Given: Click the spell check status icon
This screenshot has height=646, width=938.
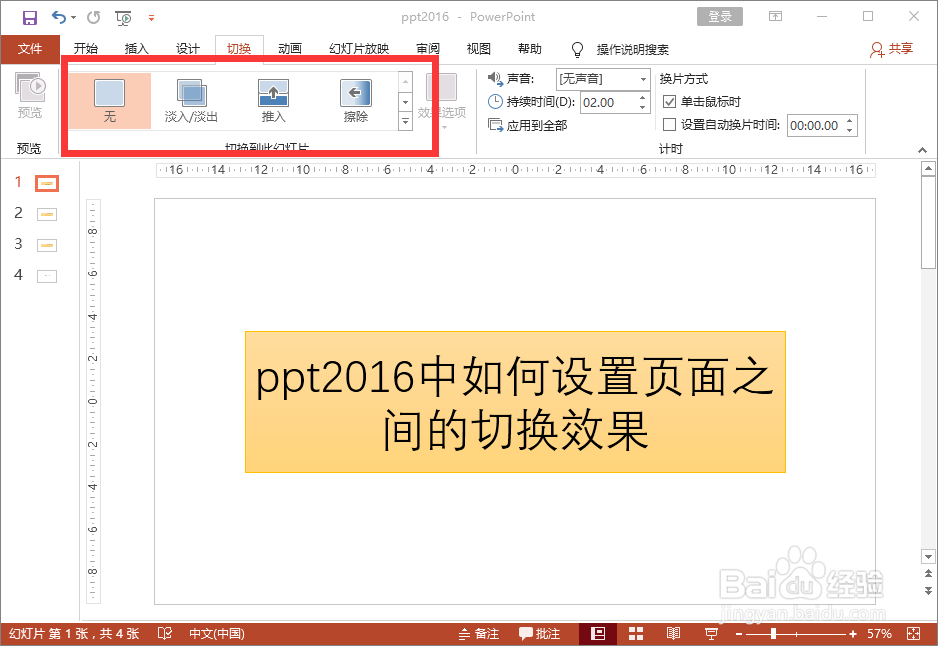Looking at the screenshot, I should (x=165, y=633).
